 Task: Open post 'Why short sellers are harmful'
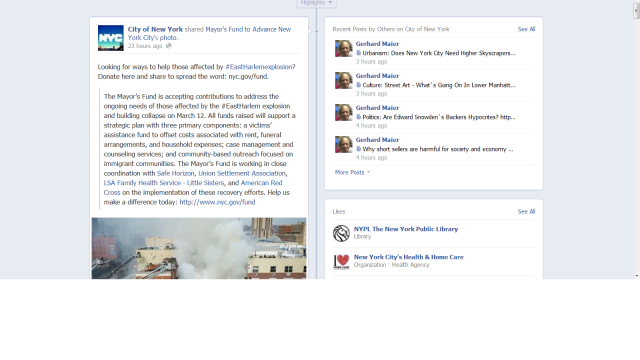click(438, 149)
